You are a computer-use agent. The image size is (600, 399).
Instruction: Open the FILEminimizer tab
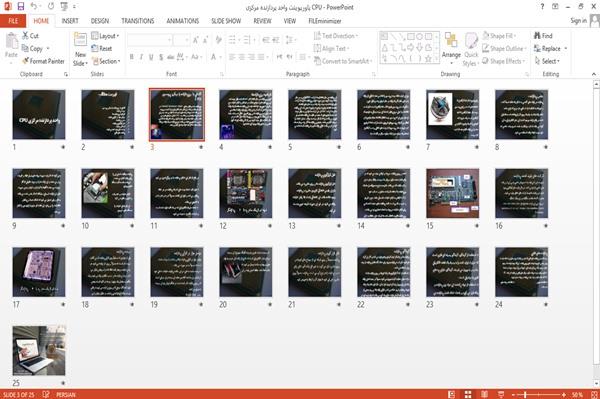[324, 21]
